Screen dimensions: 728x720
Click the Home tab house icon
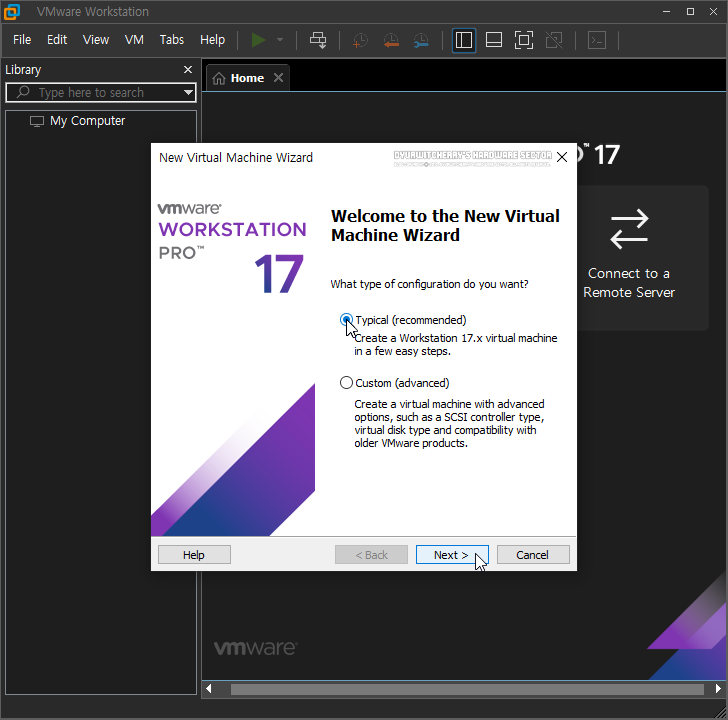(x=219, y=78)
